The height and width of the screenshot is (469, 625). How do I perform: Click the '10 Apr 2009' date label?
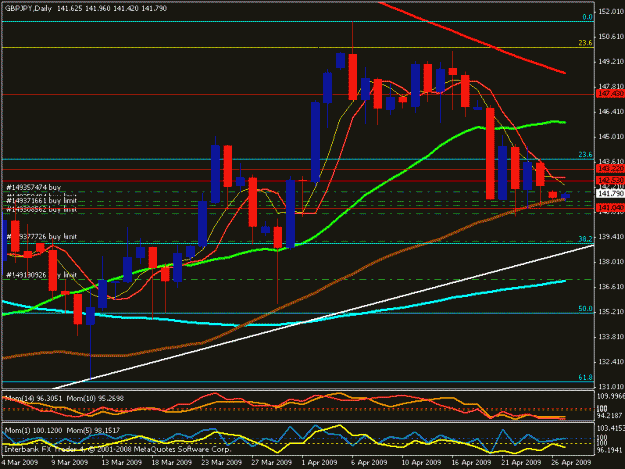421,462
